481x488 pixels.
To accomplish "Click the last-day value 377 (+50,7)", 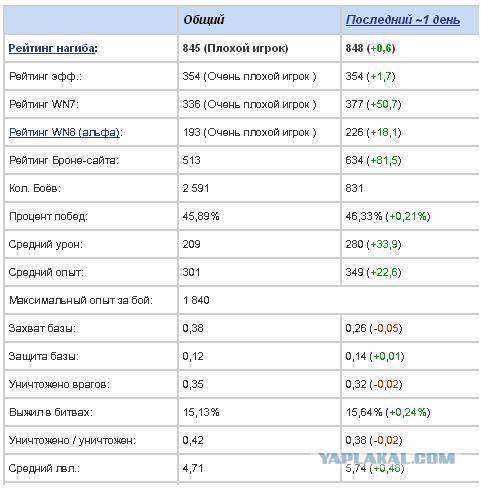I will click(373, 104).
